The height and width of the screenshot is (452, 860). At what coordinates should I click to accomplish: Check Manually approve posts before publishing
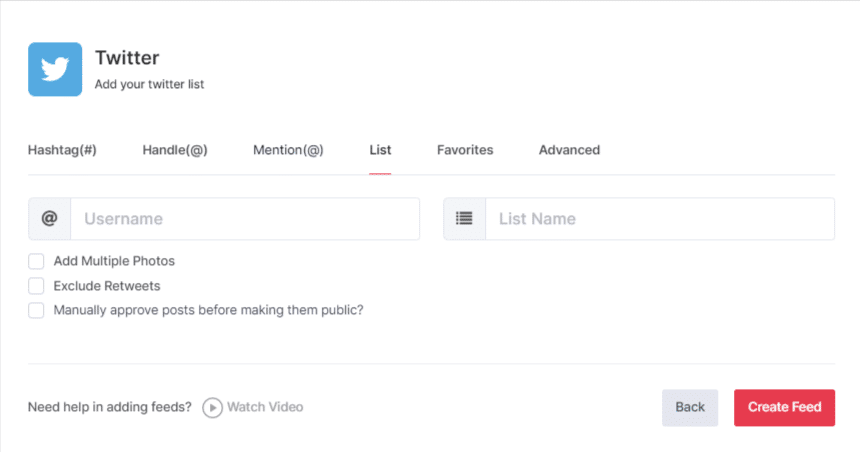[36, 310]
